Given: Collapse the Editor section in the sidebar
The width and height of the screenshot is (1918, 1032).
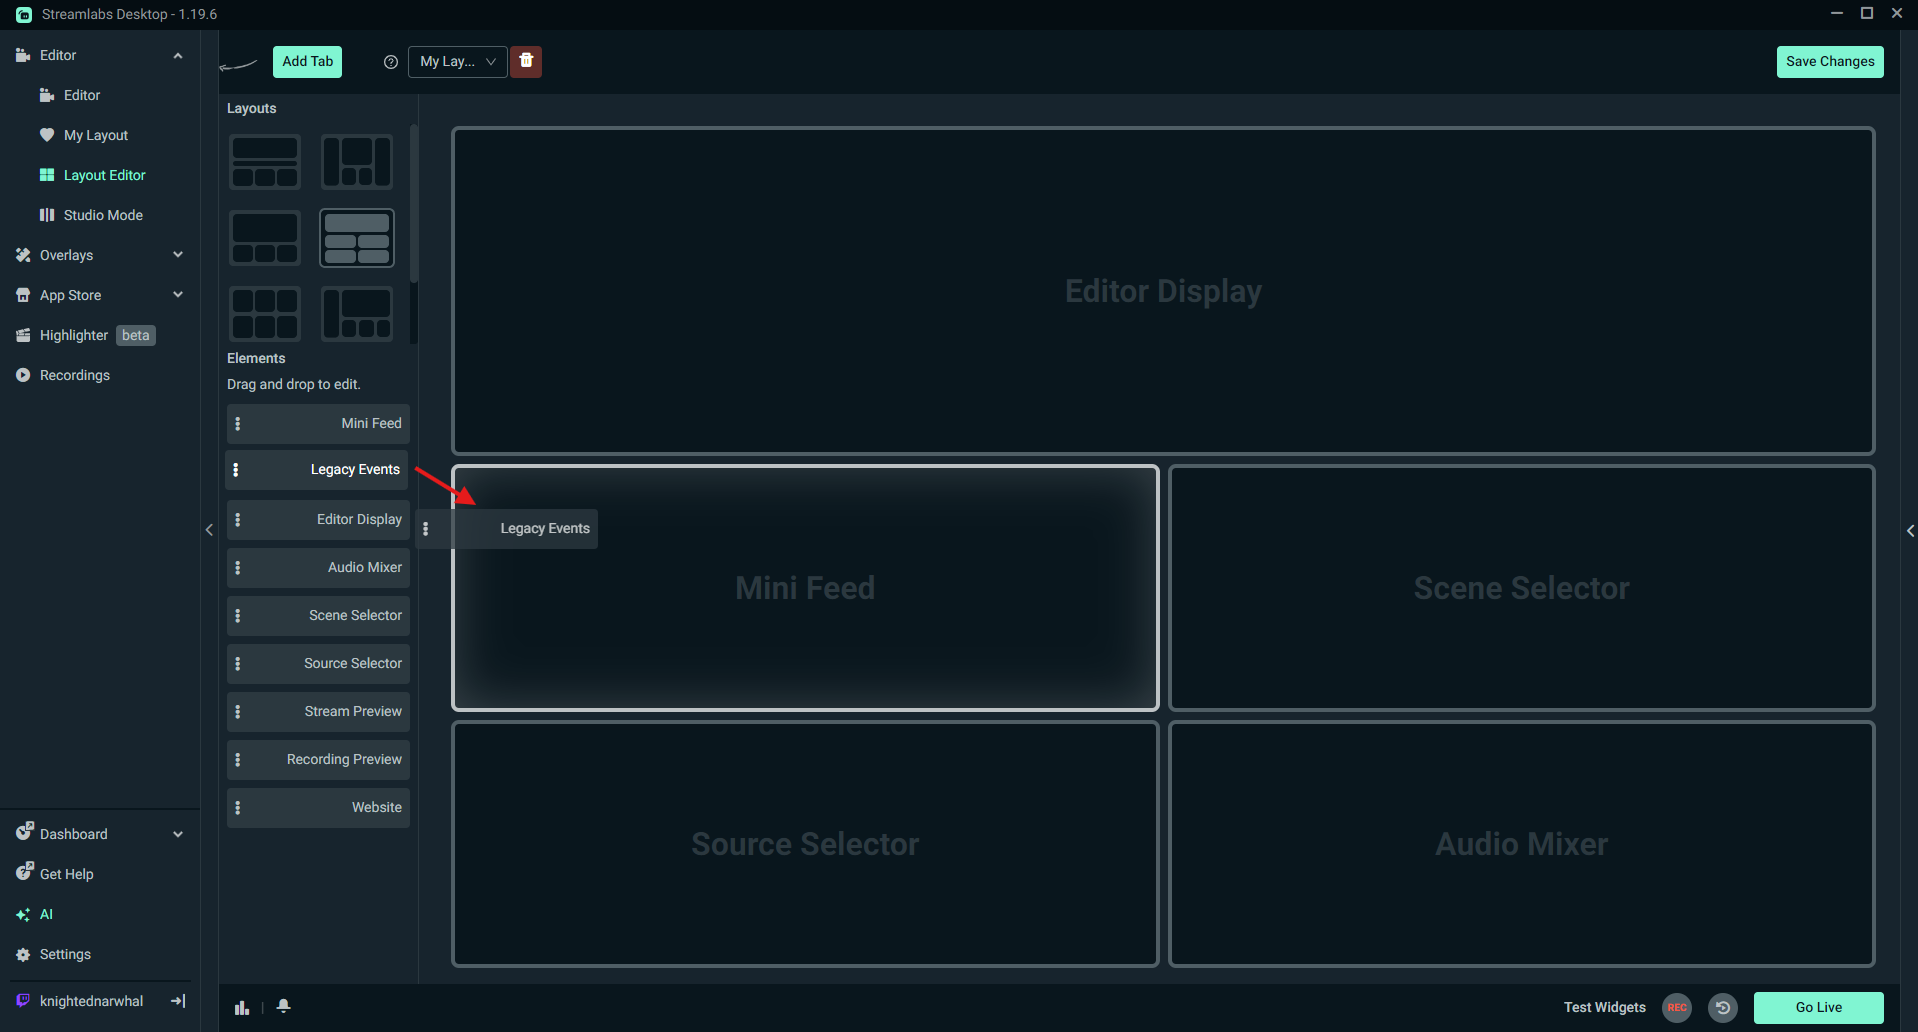Looking at the screenshot, I should [x=178, y=55].
